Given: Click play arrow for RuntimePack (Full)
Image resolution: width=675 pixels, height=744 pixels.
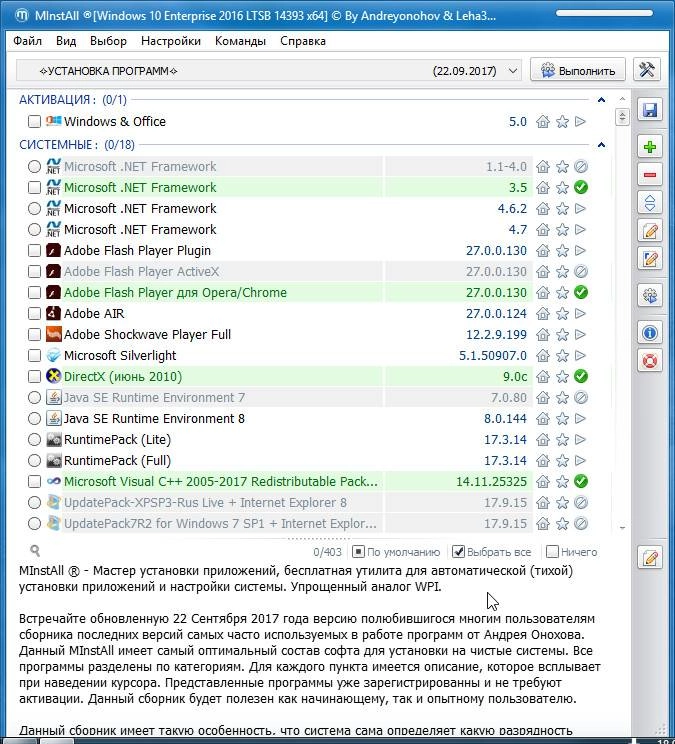Looking at the screenshot, I should pyautogui.click(x=581, y=461).
